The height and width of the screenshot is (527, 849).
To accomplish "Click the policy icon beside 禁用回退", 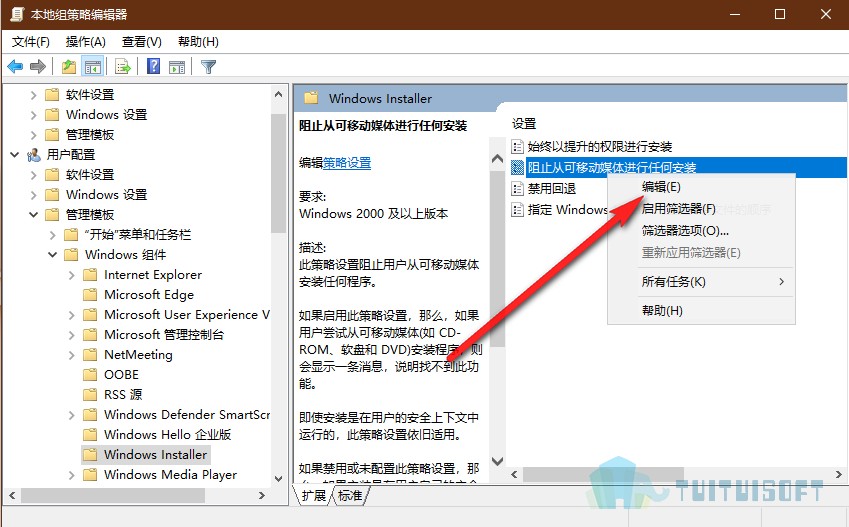I will pos(518,188).
